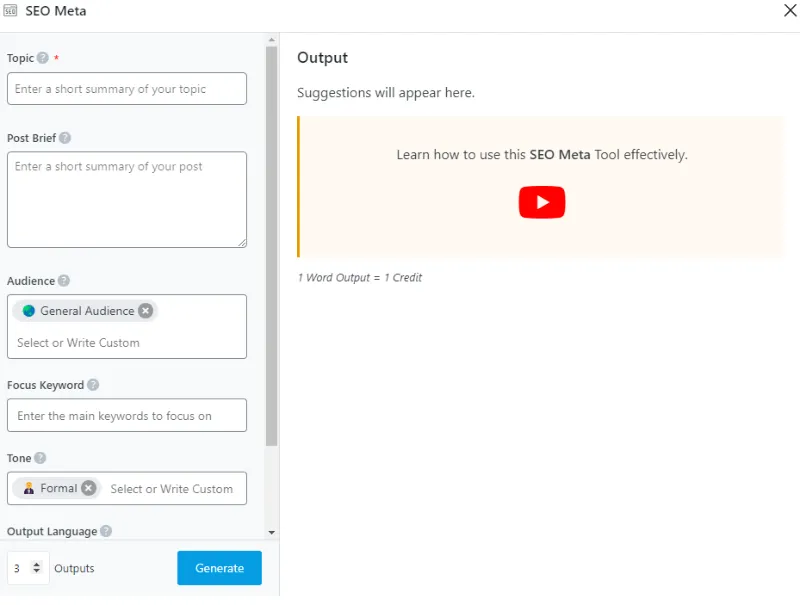Click the help icon next to Topic

(x=43, y=58)
